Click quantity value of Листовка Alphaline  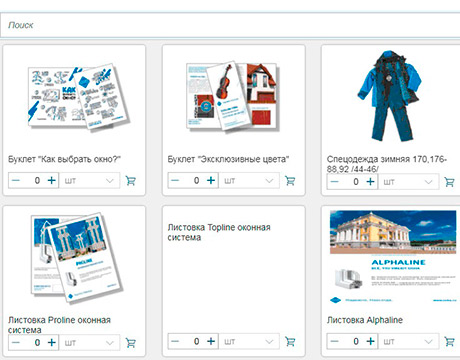356,341
